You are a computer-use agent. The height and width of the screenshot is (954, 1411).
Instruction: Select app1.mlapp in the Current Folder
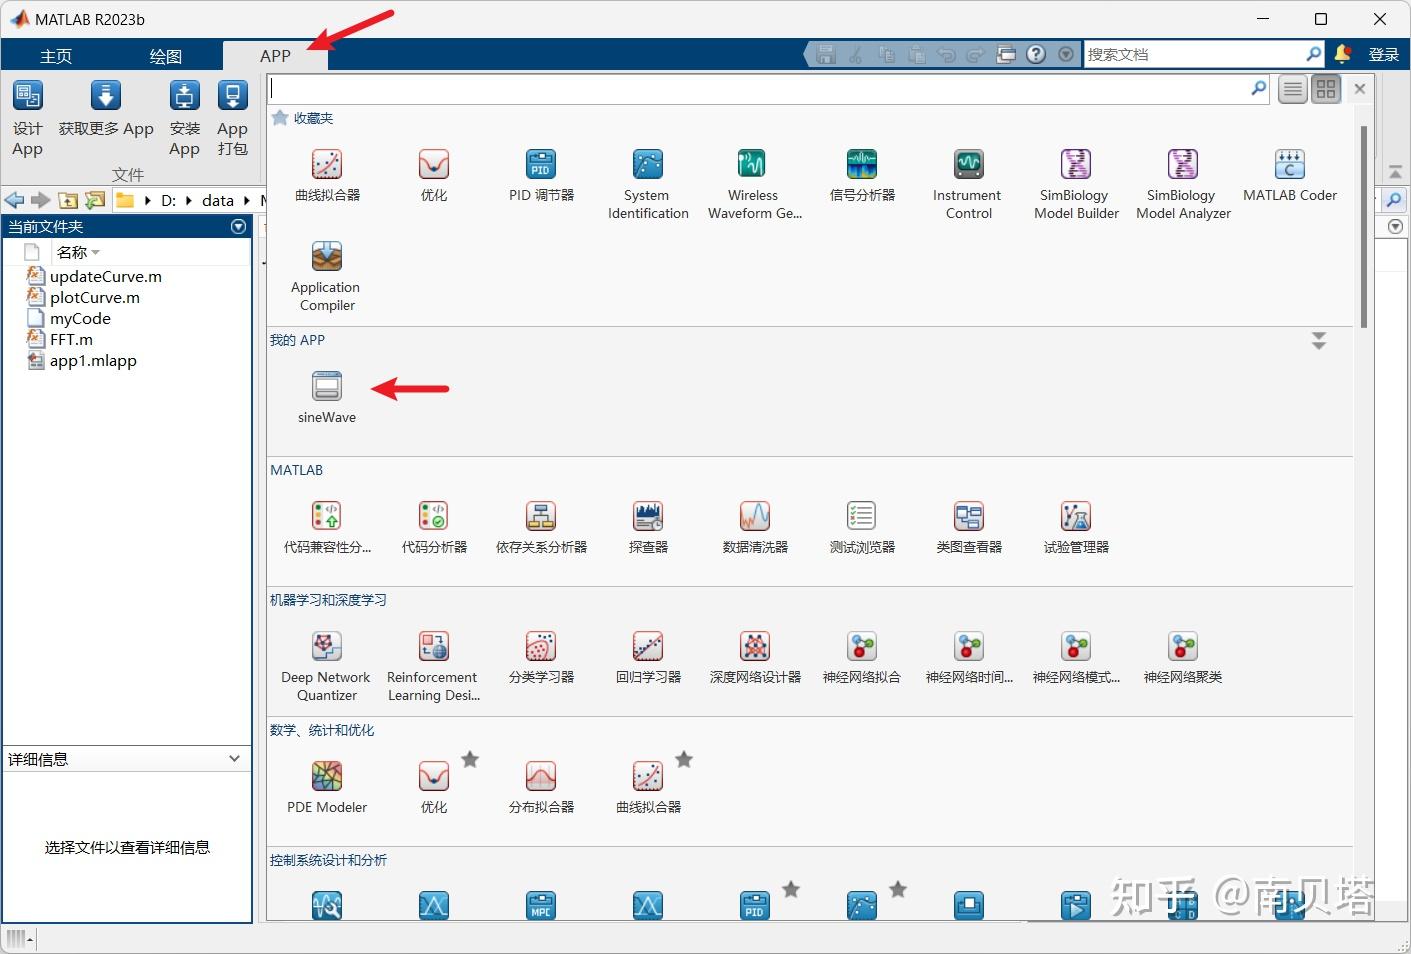point(92,361)
